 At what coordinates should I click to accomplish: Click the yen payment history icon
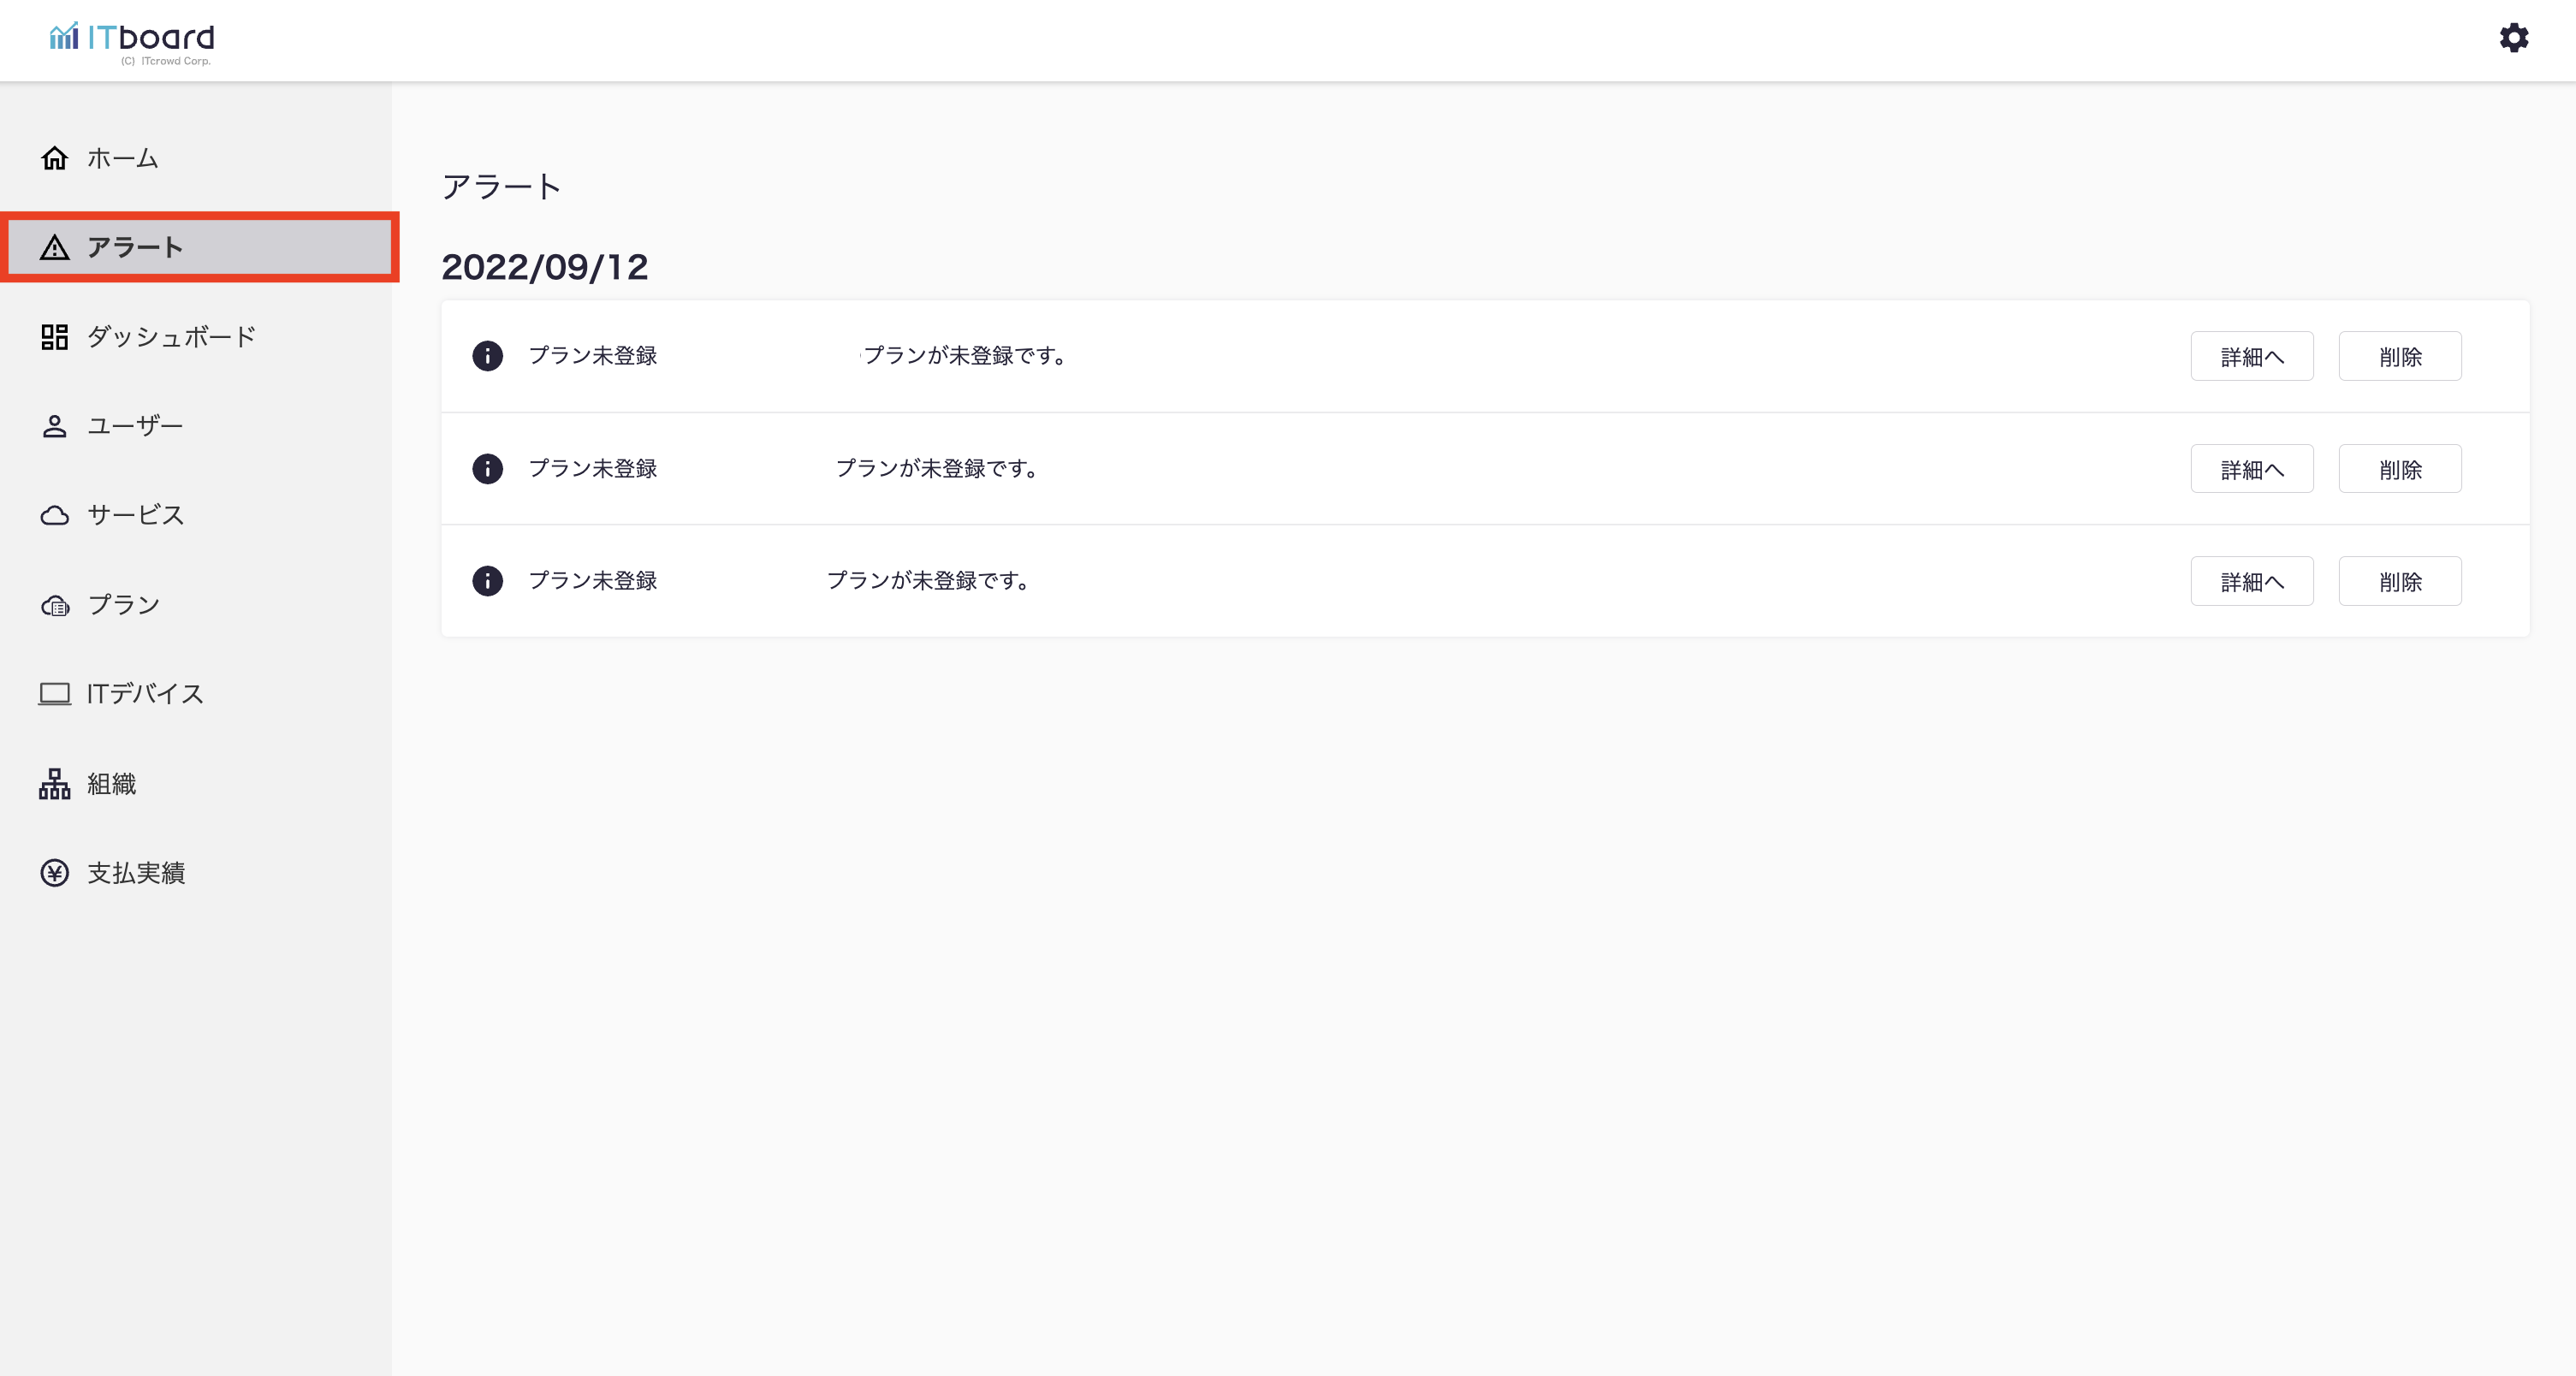point(54,873)
